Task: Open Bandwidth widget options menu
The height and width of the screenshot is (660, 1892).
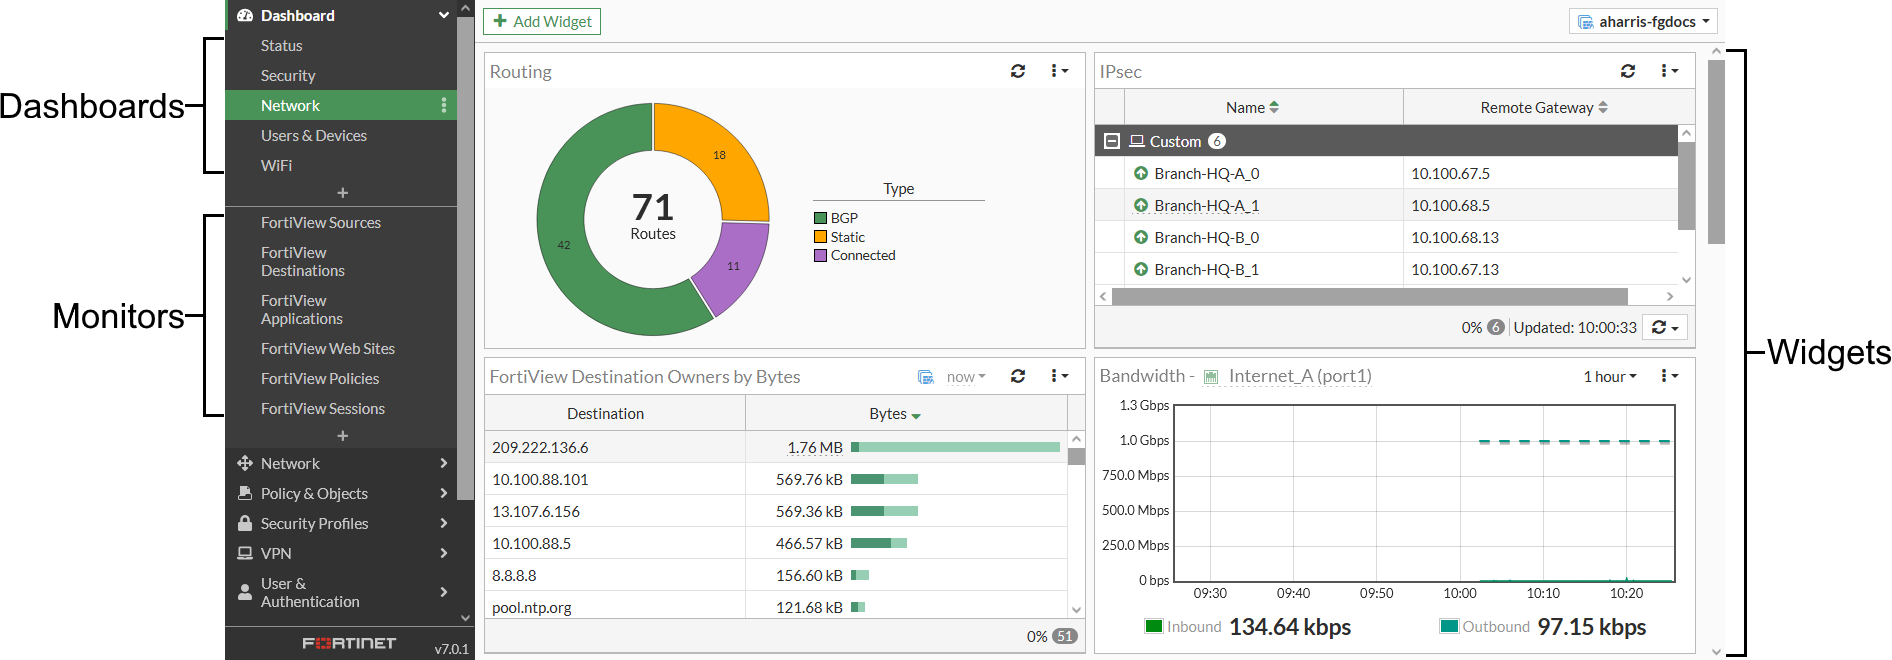Action: pyautogui.click(x=1669, y=376)
